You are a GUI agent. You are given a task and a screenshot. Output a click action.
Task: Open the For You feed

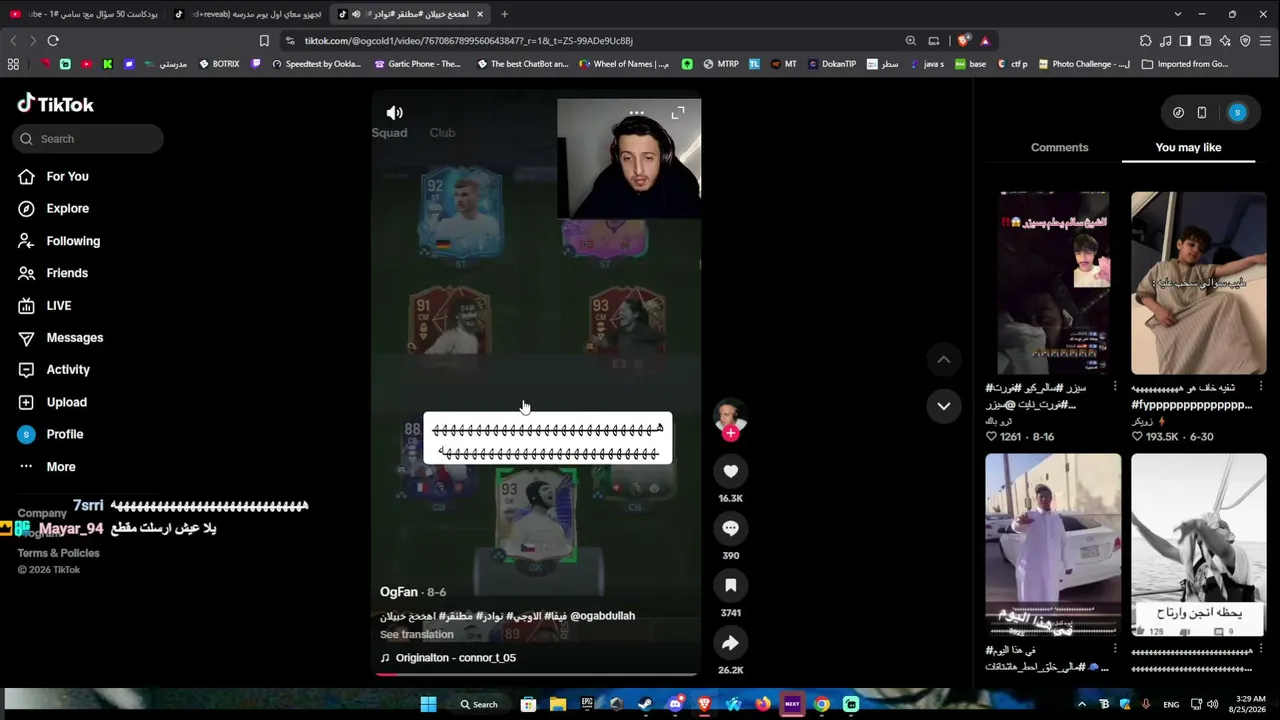click(54, 176)
